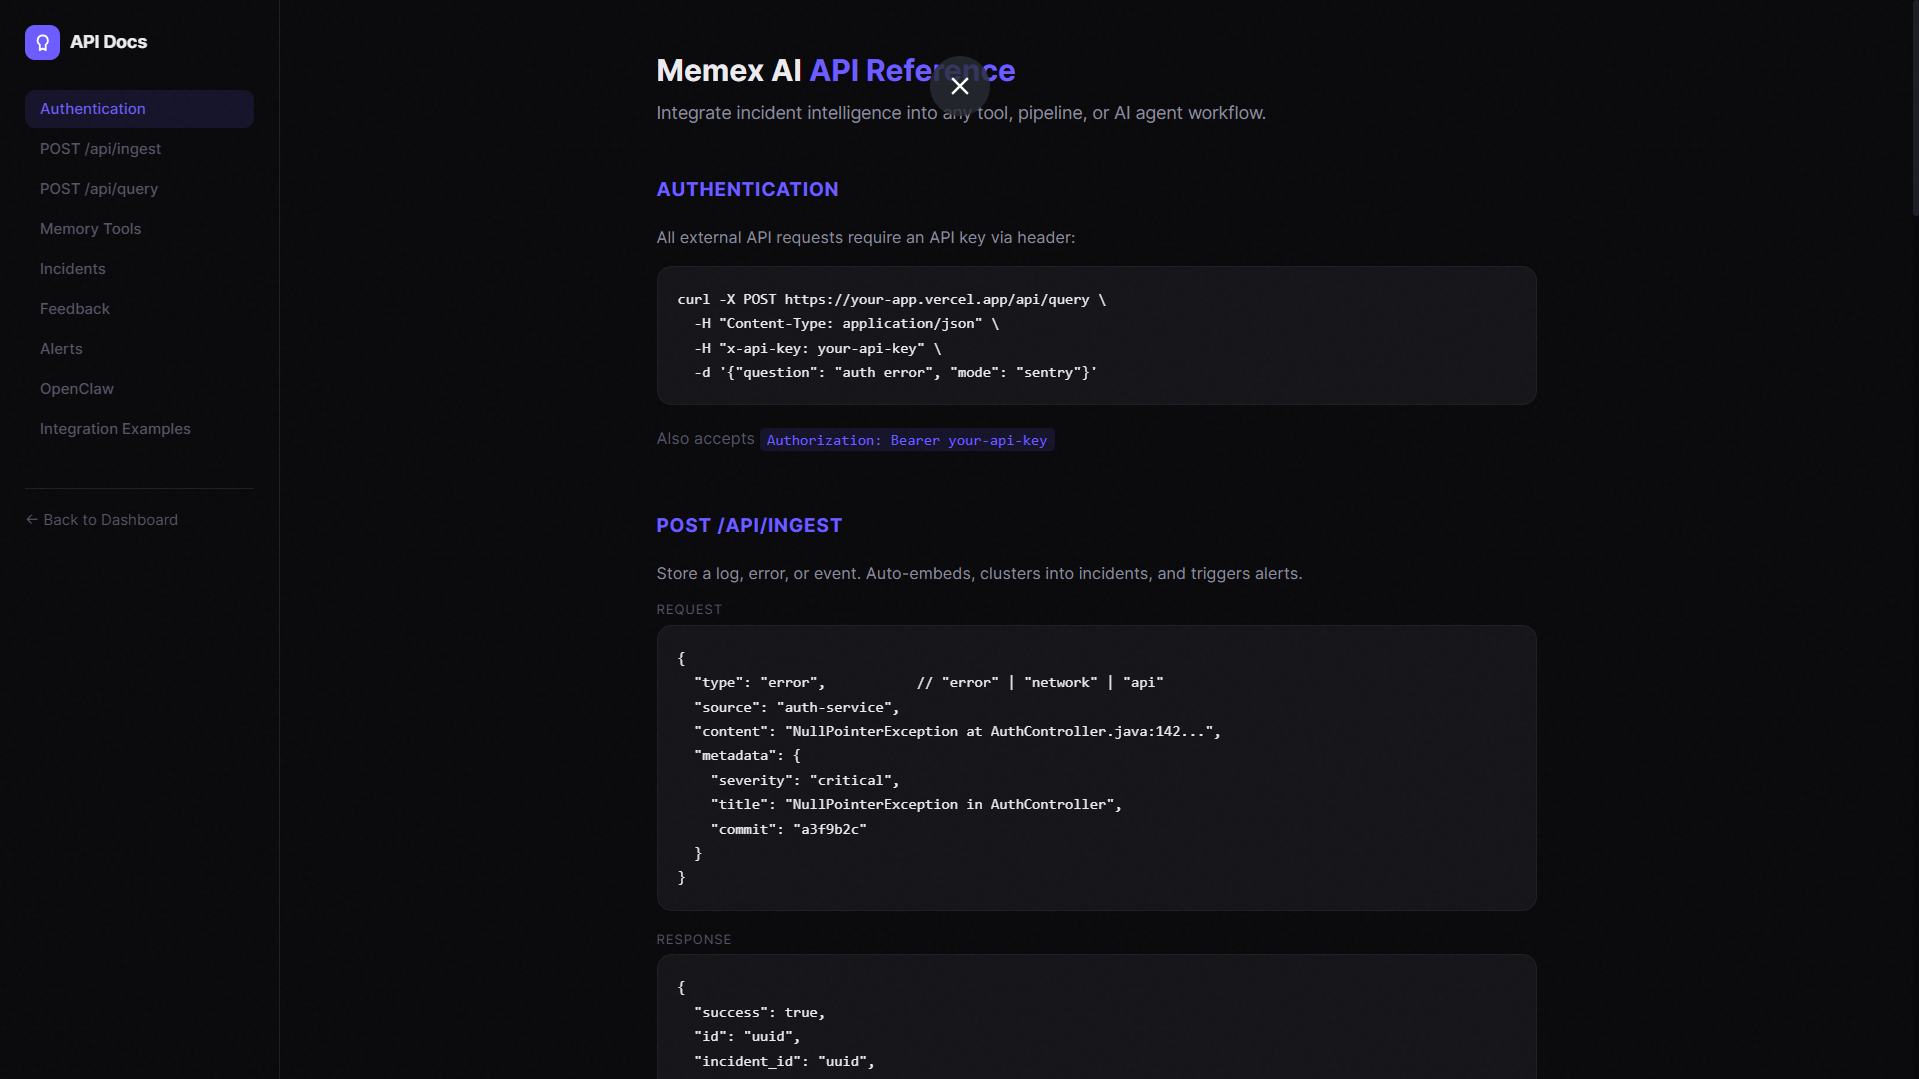Go to POST /api/ingest in sidebar
This screenshot has height=1079, width=1919.
(x=139, y=149)
